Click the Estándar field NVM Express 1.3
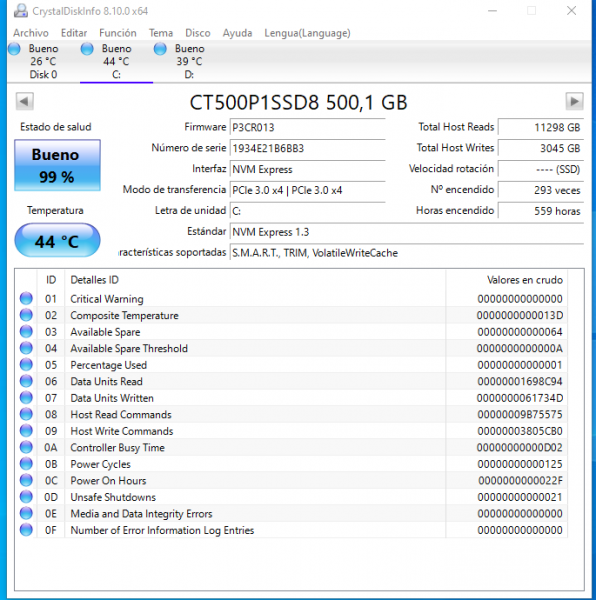 407,232
